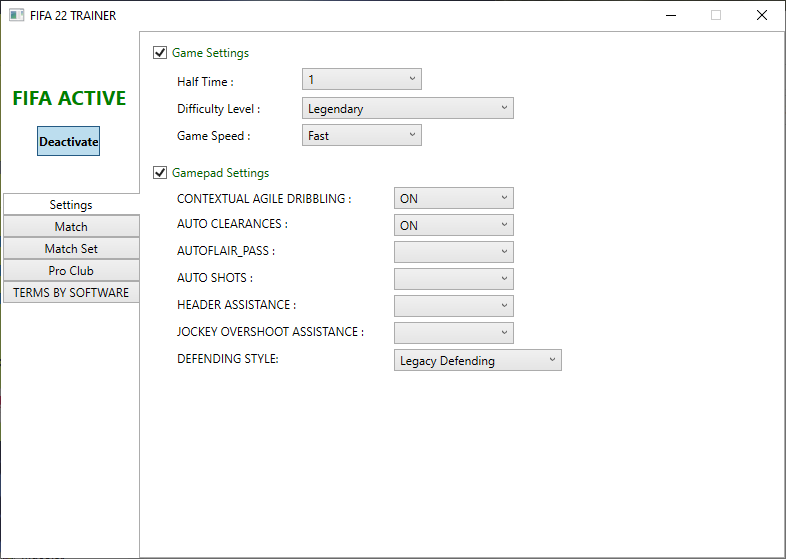Click the 'JOCKEY OVERSHOOT ASSISTANCE :' label
This screenshot has height=559, width=786.
[271, 332]
